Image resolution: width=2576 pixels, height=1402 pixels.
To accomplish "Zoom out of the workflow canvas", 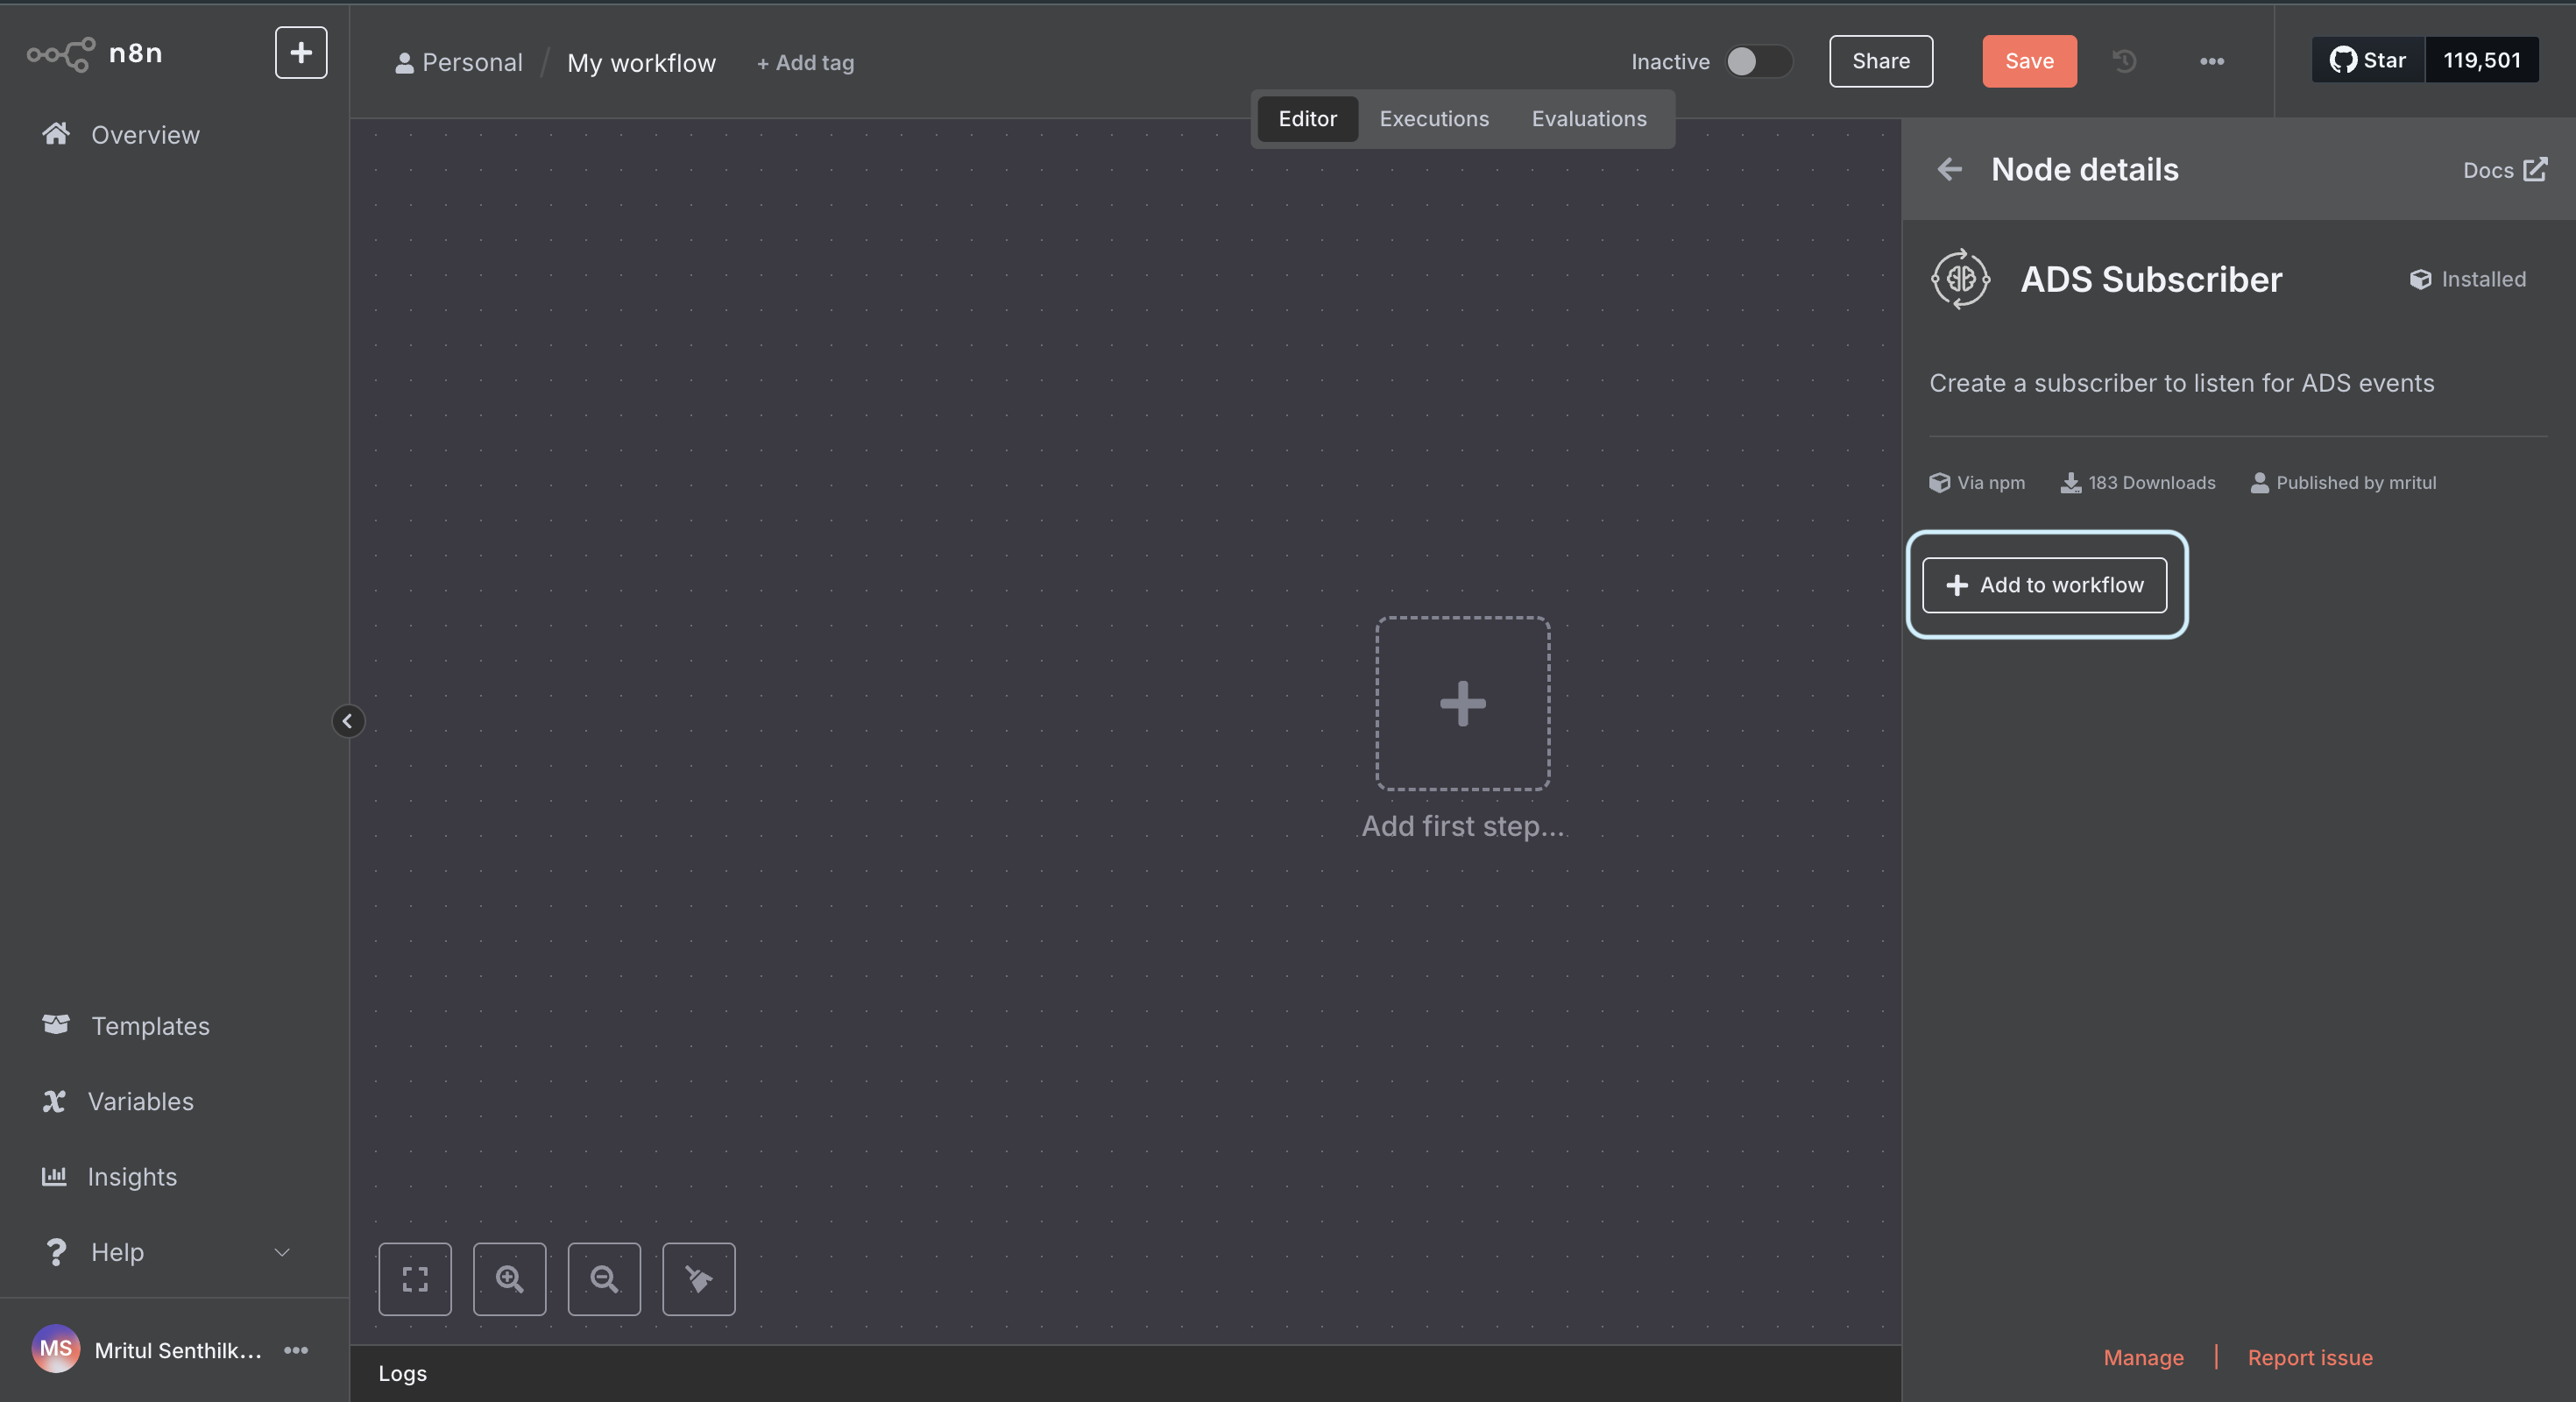I will click(604, 1279).
